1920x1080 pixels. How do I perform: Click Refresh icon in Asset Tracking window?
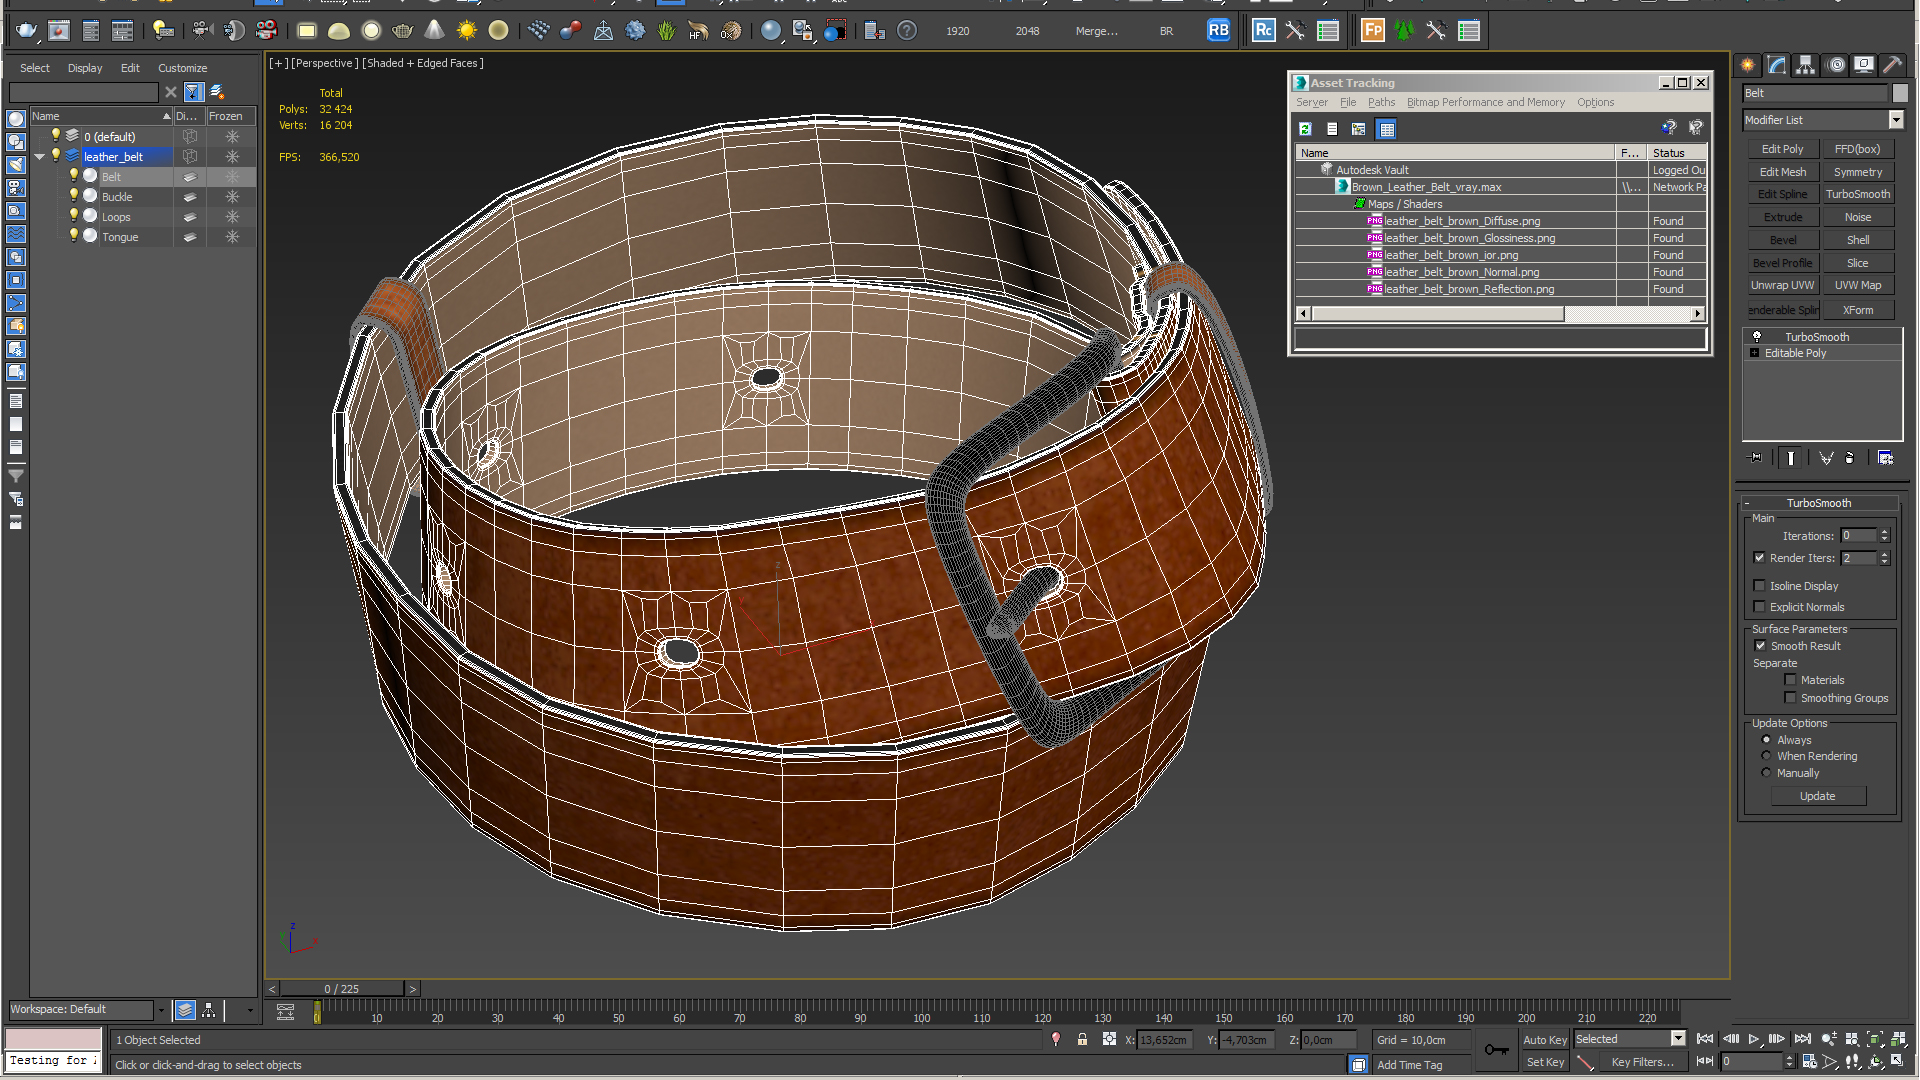click(x=1306, y=129)
